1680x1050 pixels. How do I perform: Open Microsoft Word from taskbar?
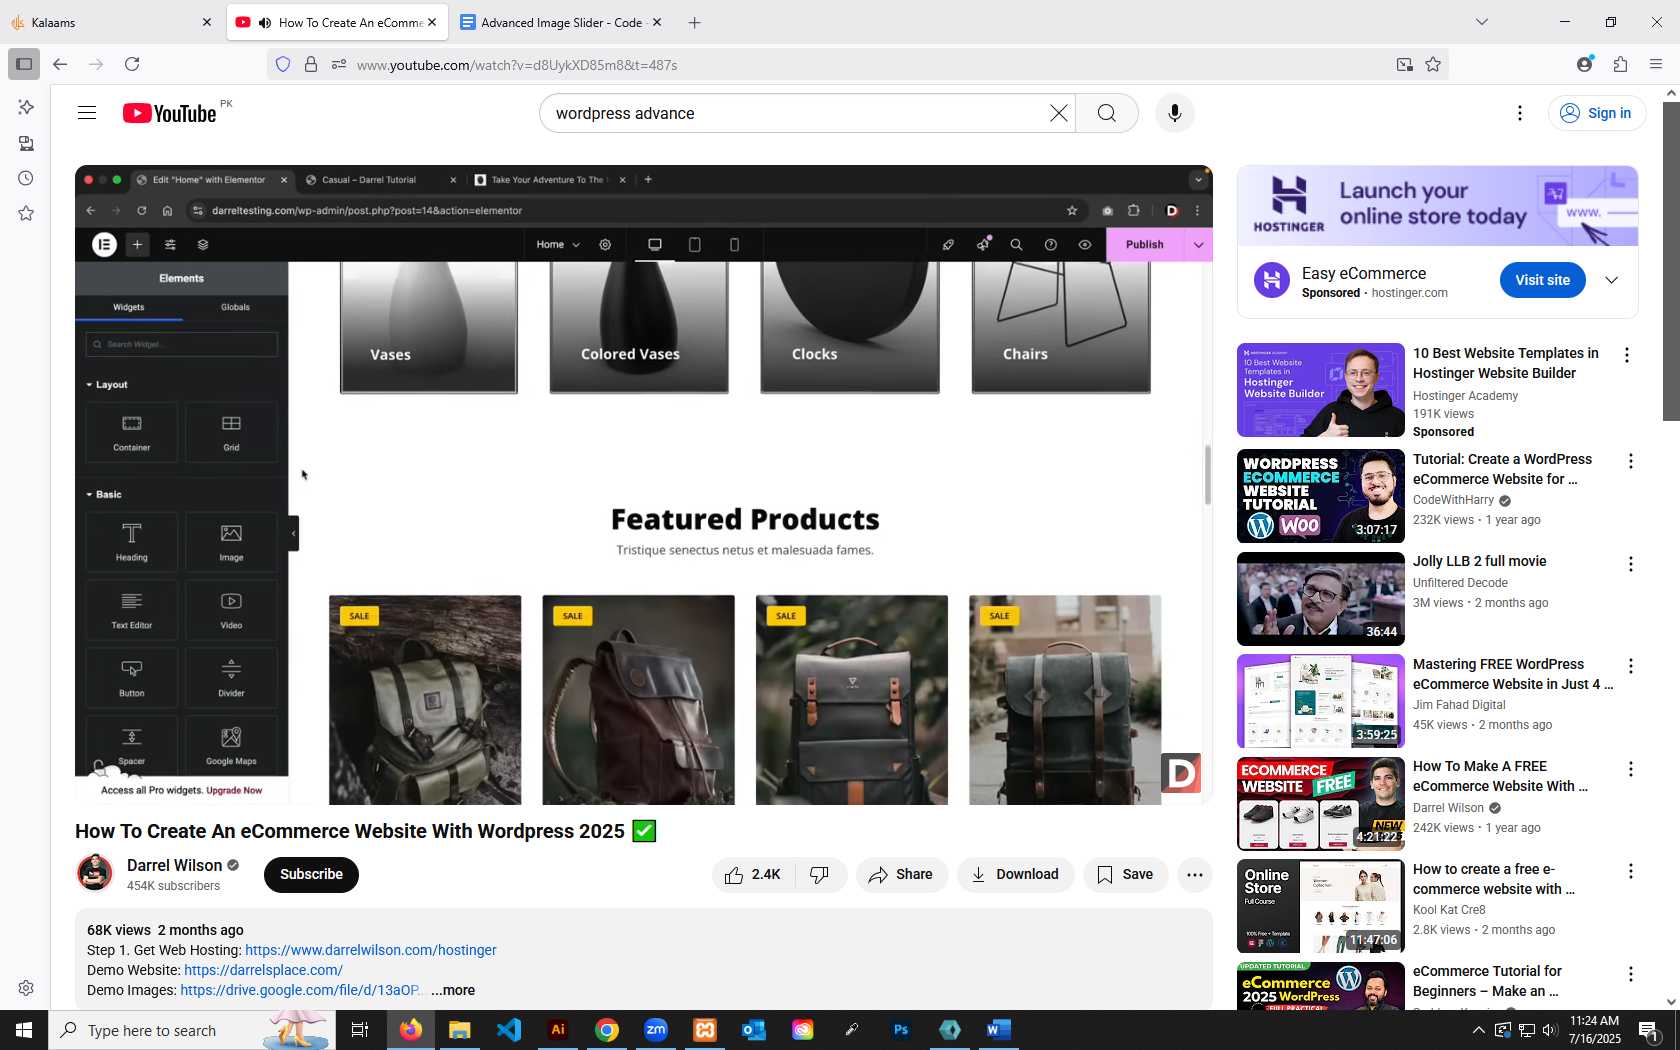[x=999, y=1030]
